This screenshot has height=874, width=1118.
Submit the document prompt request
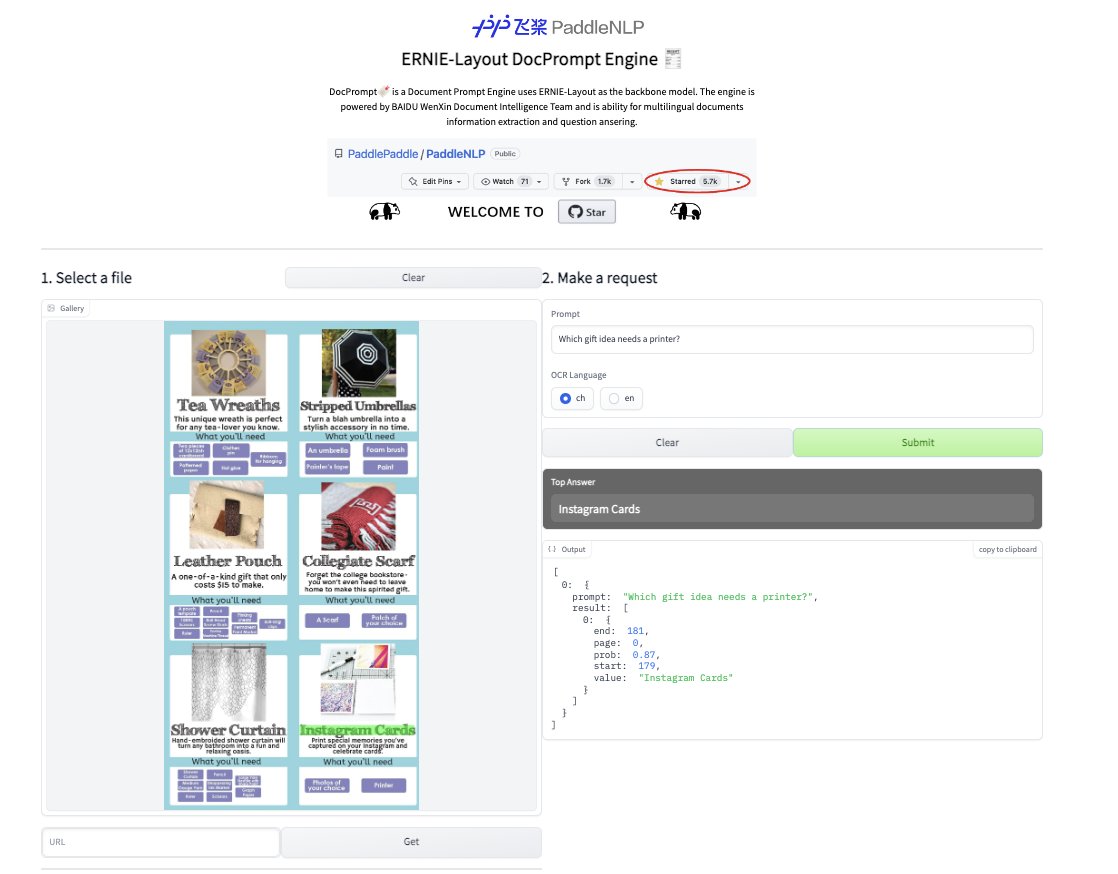(x=916, y=442)
